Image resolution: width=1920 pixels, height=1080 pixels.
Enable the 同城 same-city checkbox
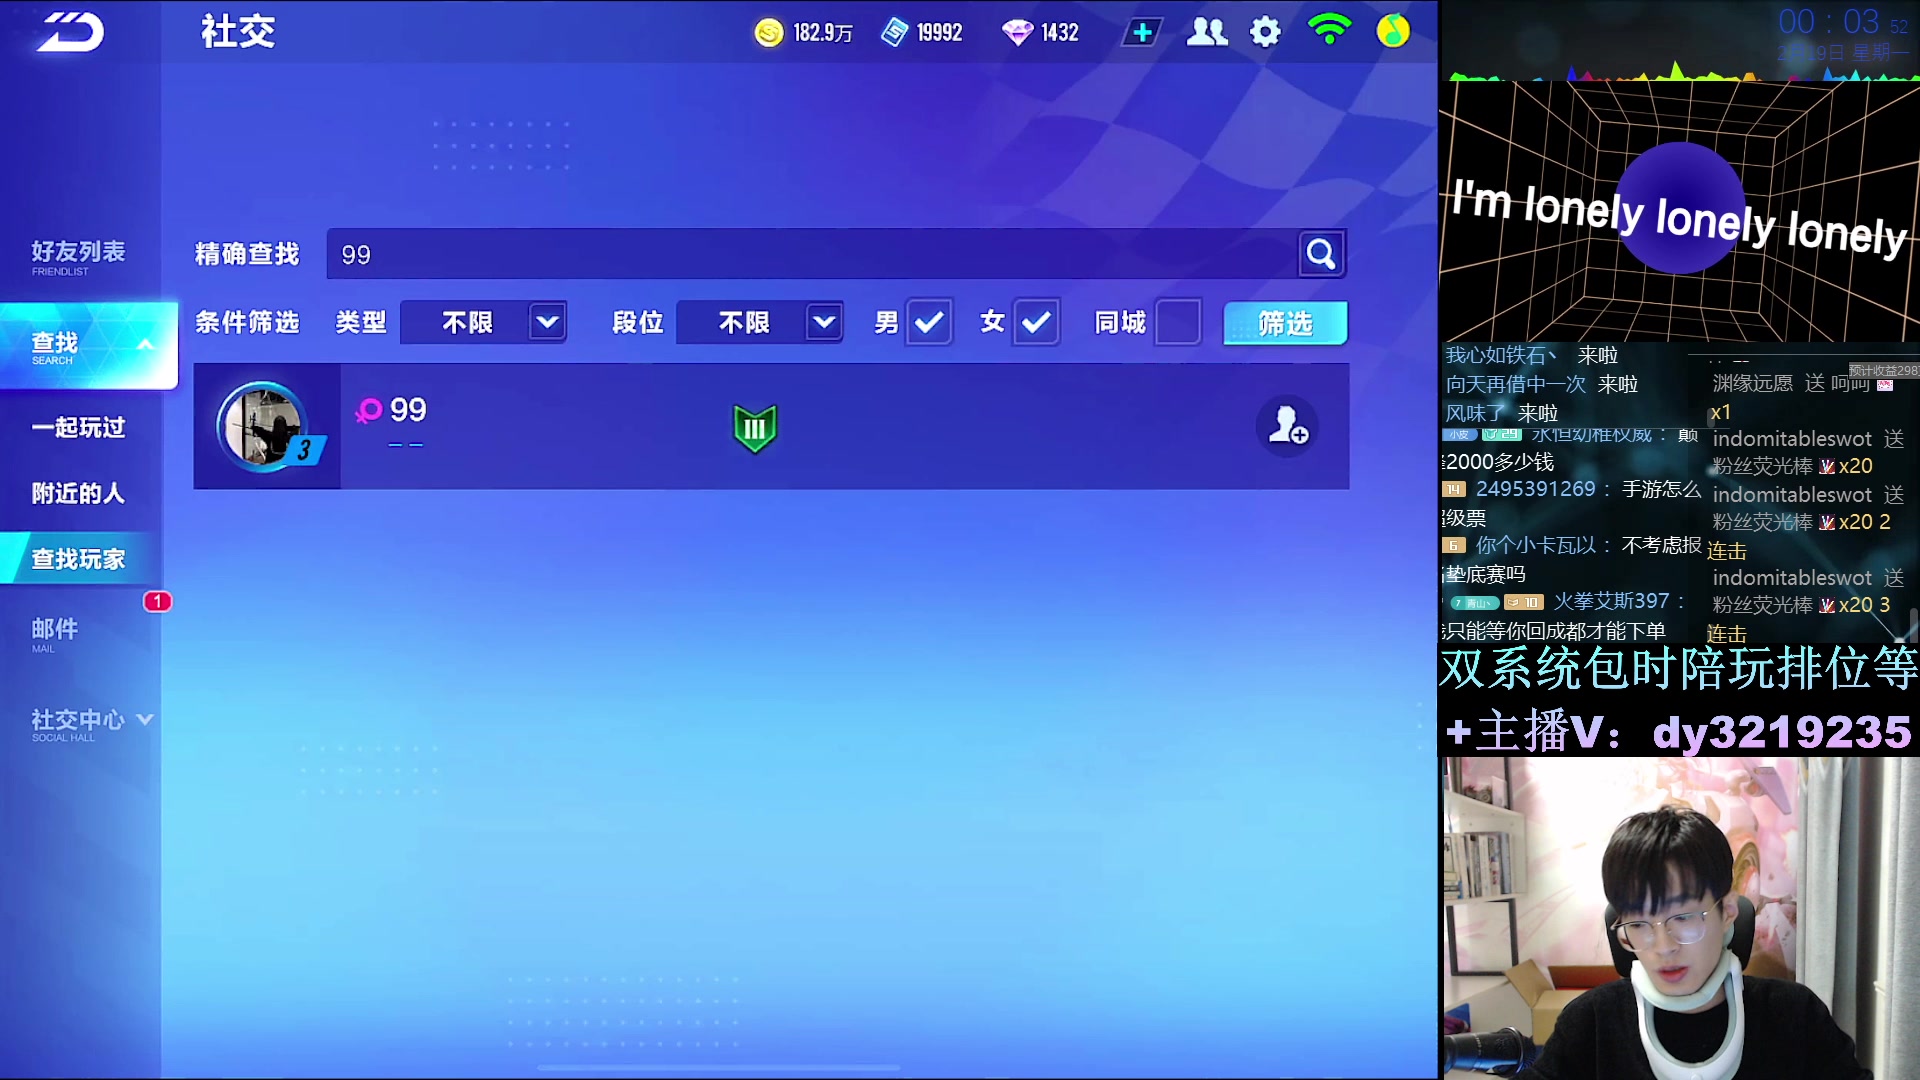pyautogui.click(x=1178, y=322)
